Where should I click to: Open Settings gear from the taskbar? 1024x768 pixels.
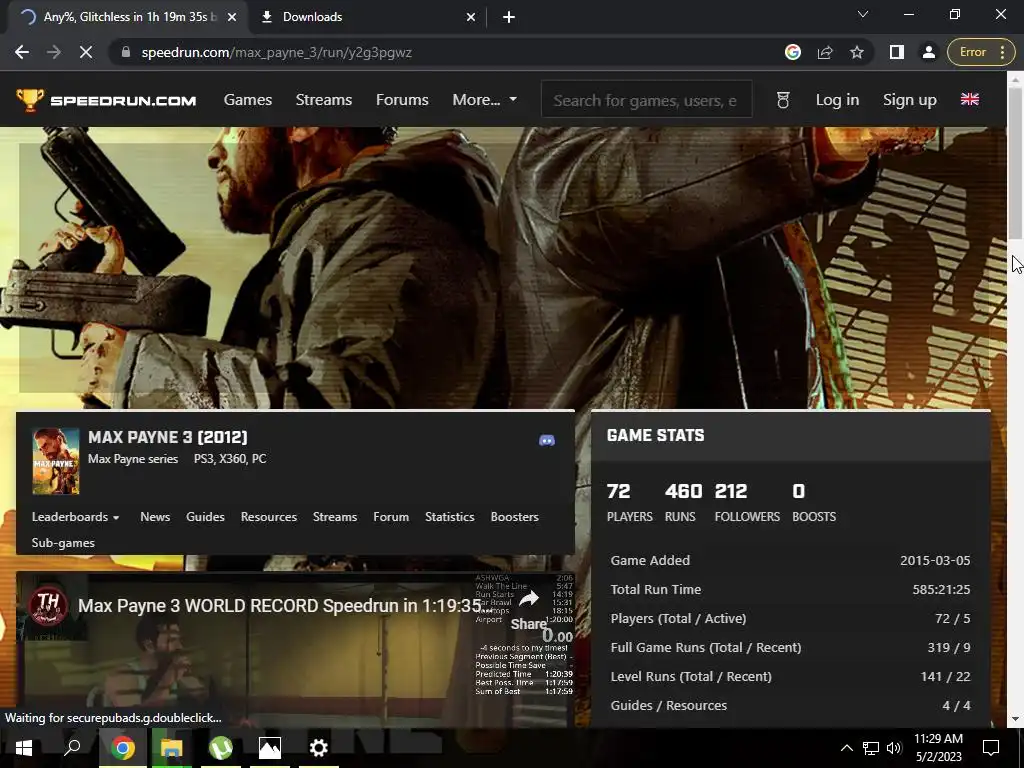tap(319, 748)
